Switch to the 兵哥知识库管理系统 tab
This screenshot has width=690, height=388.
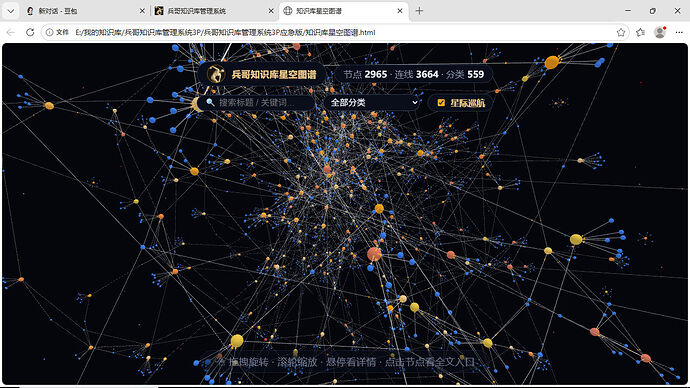tap(196, 11)
